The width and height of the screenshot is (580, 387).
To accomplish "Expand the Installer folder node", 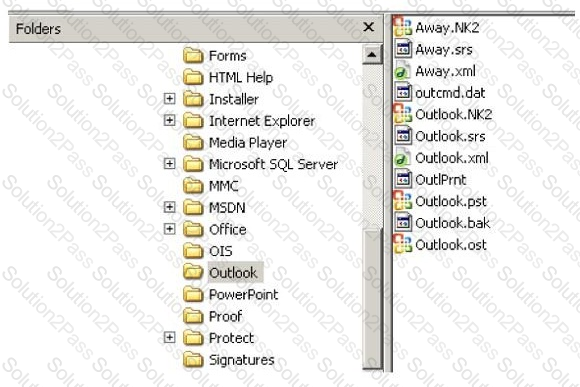I will (x=169, y=98).
